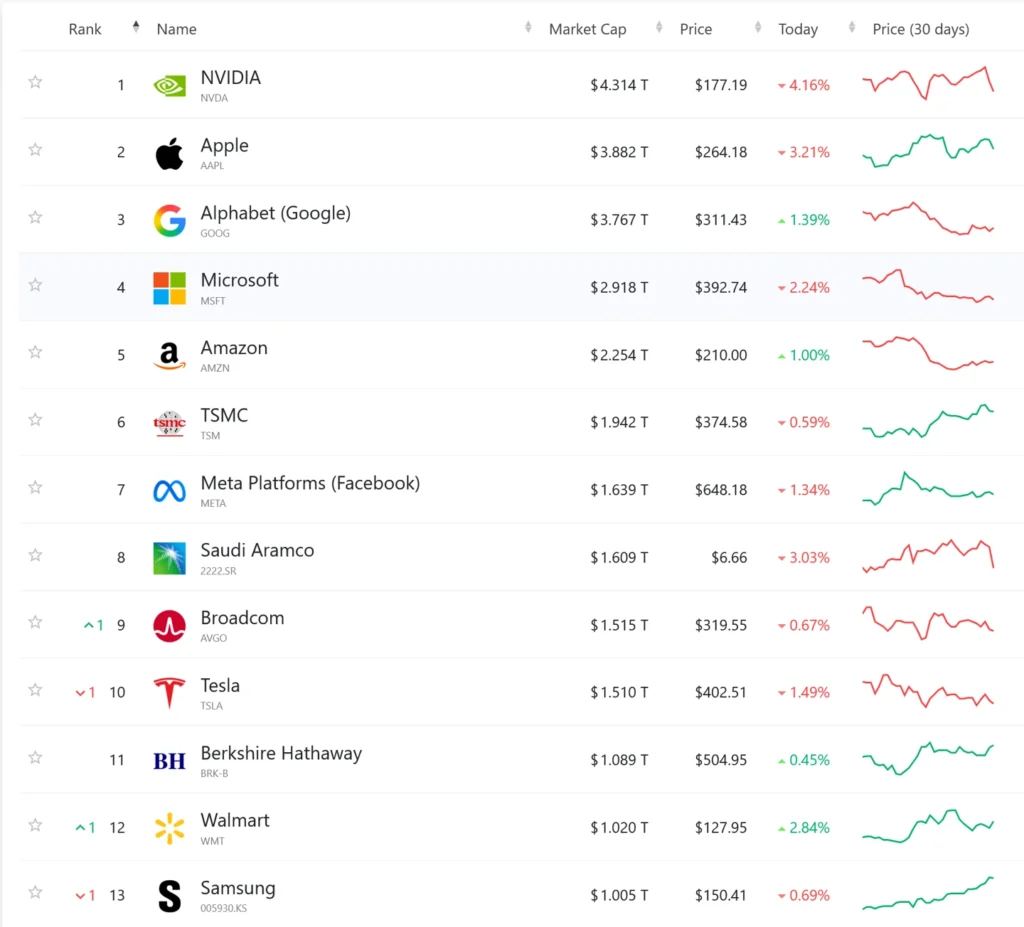Click the Tesla logo icon
Screen dimensions: 1024x927
(x=169, y=692)
